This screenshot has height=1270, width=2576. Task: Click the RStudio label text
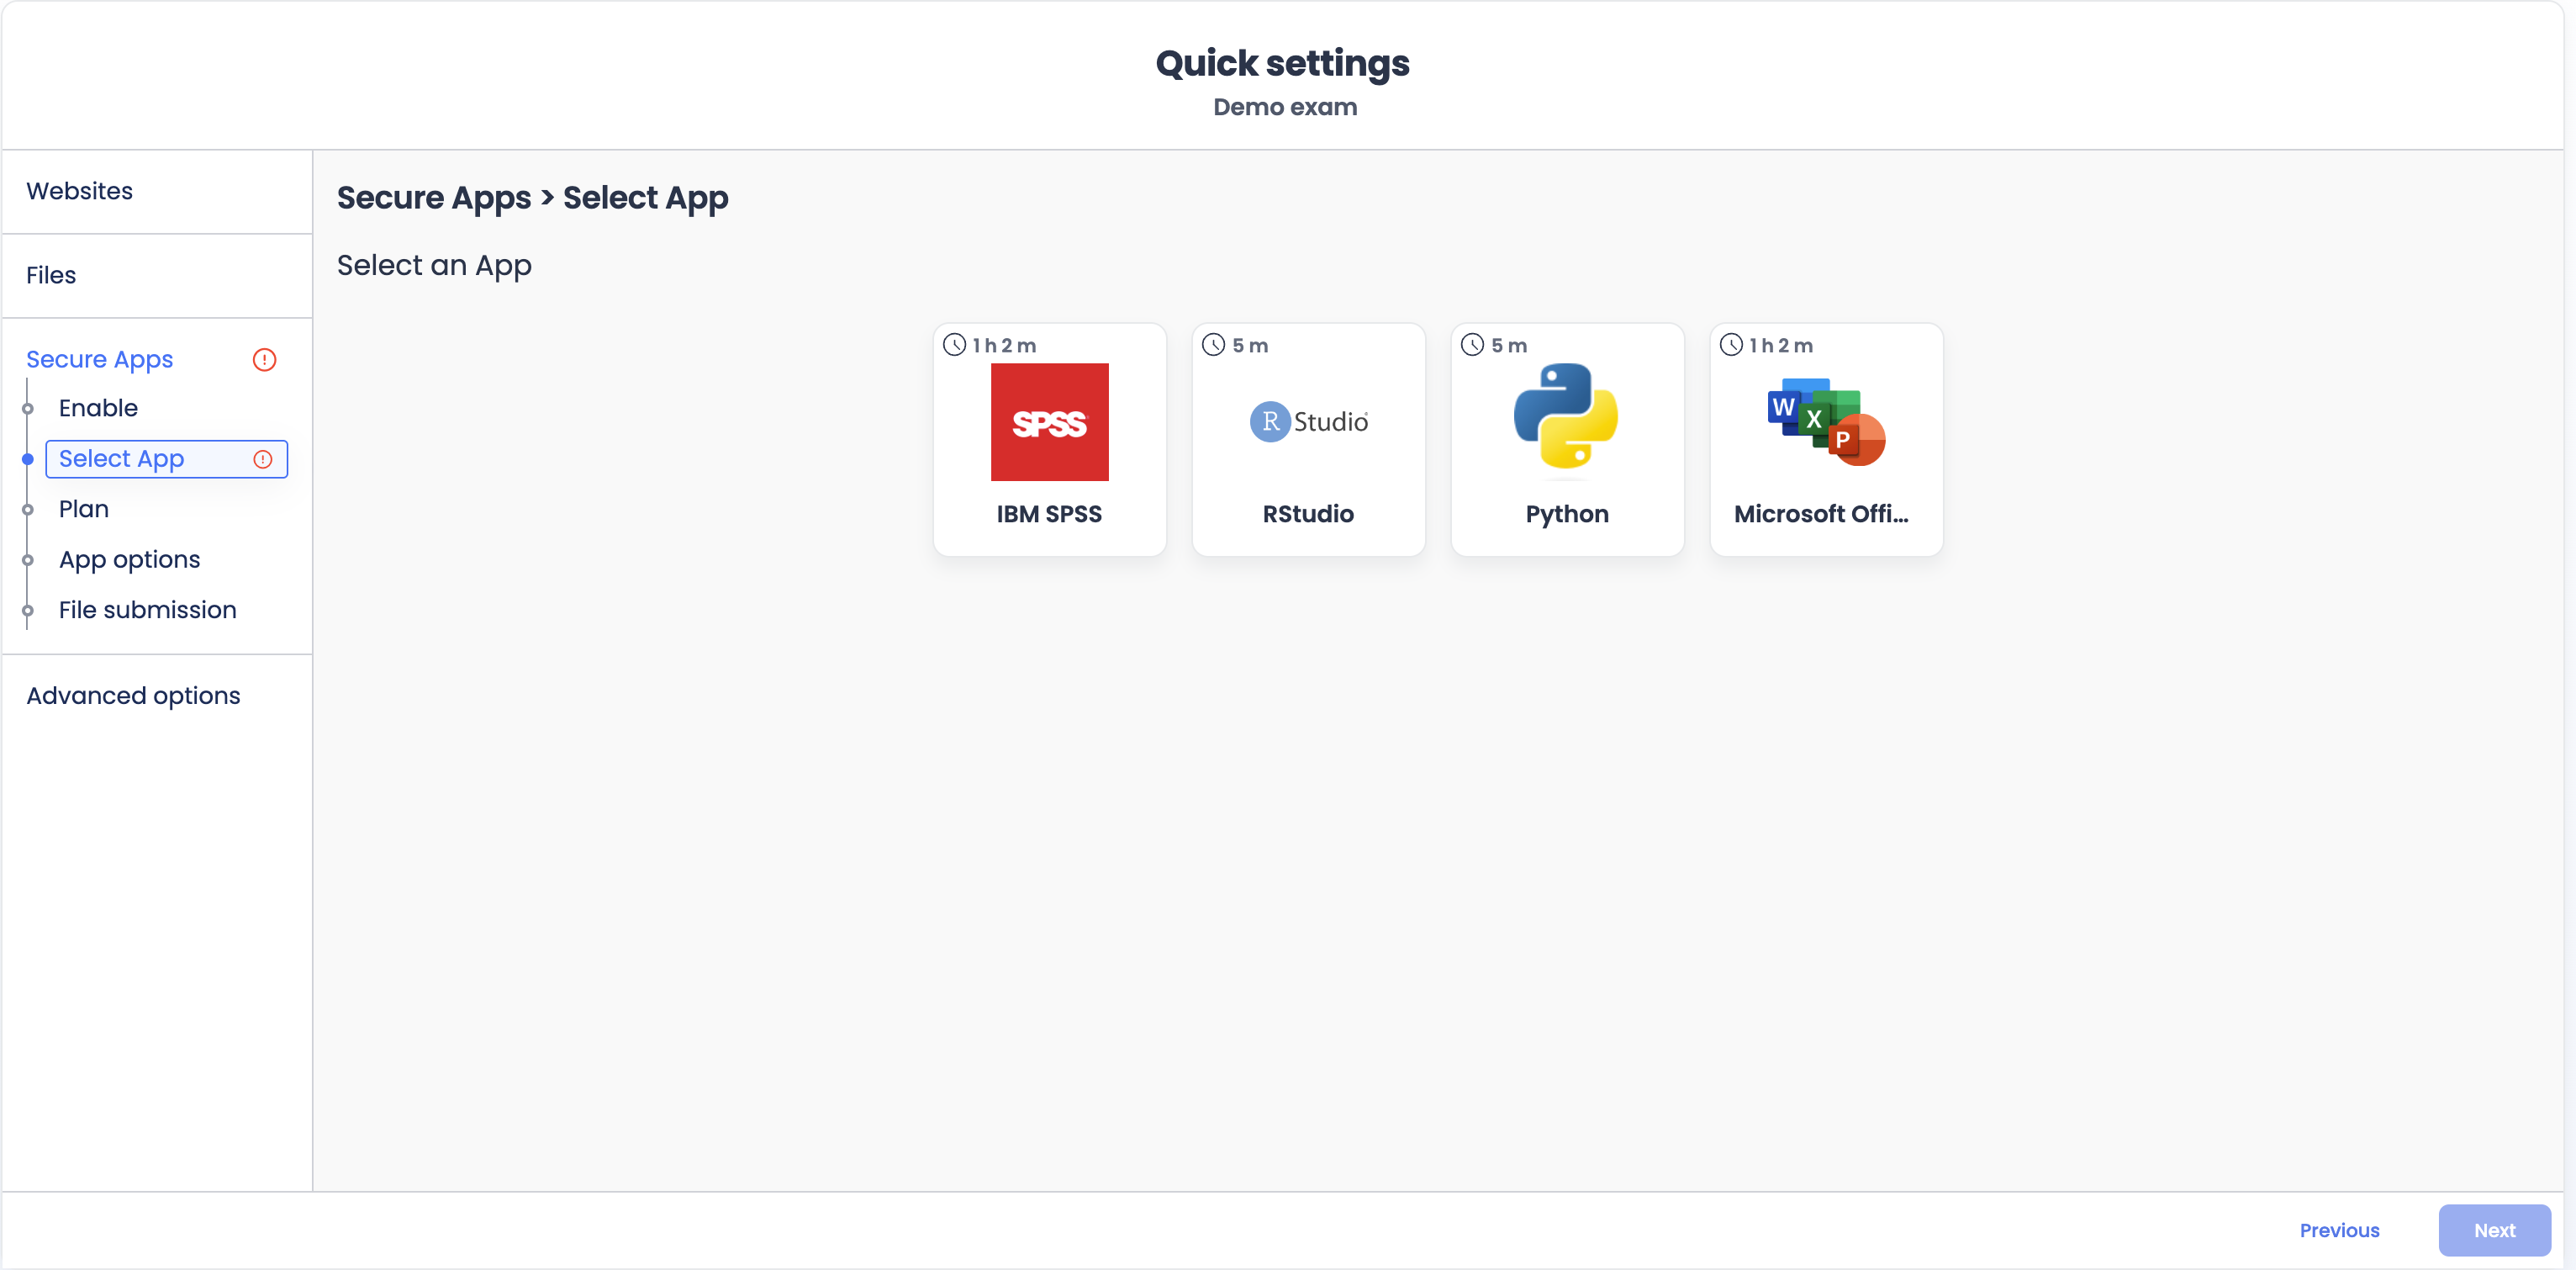pyautogui.click(x=1308, y=514)
